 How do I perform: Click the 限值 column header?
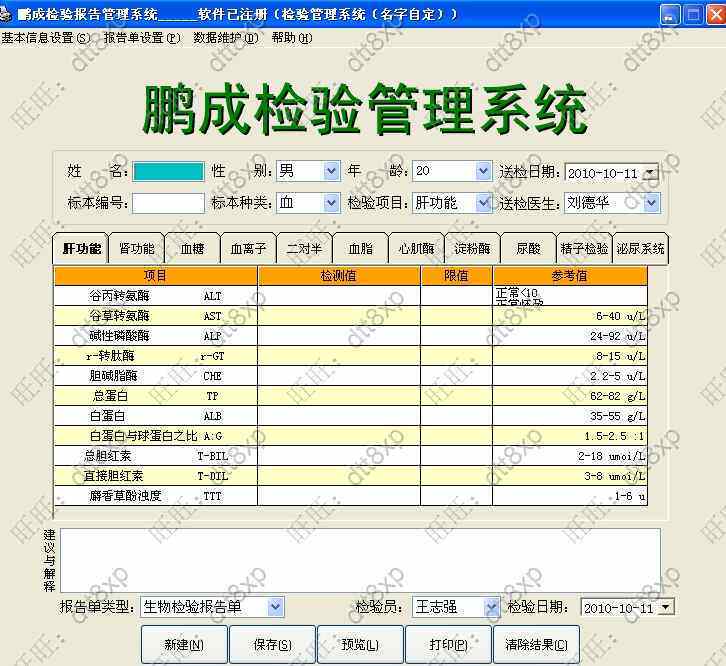pyautogui.click(x=456, y=276)
